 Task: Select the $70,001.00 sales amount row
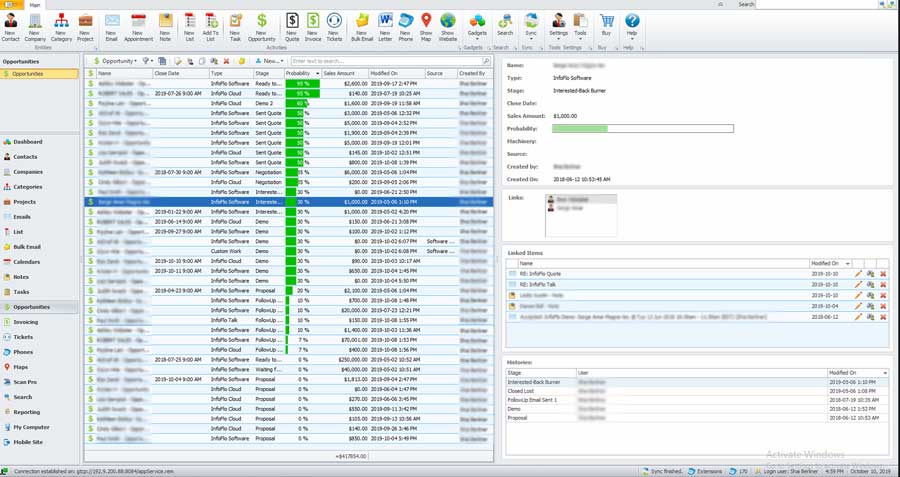pos(289,340)
